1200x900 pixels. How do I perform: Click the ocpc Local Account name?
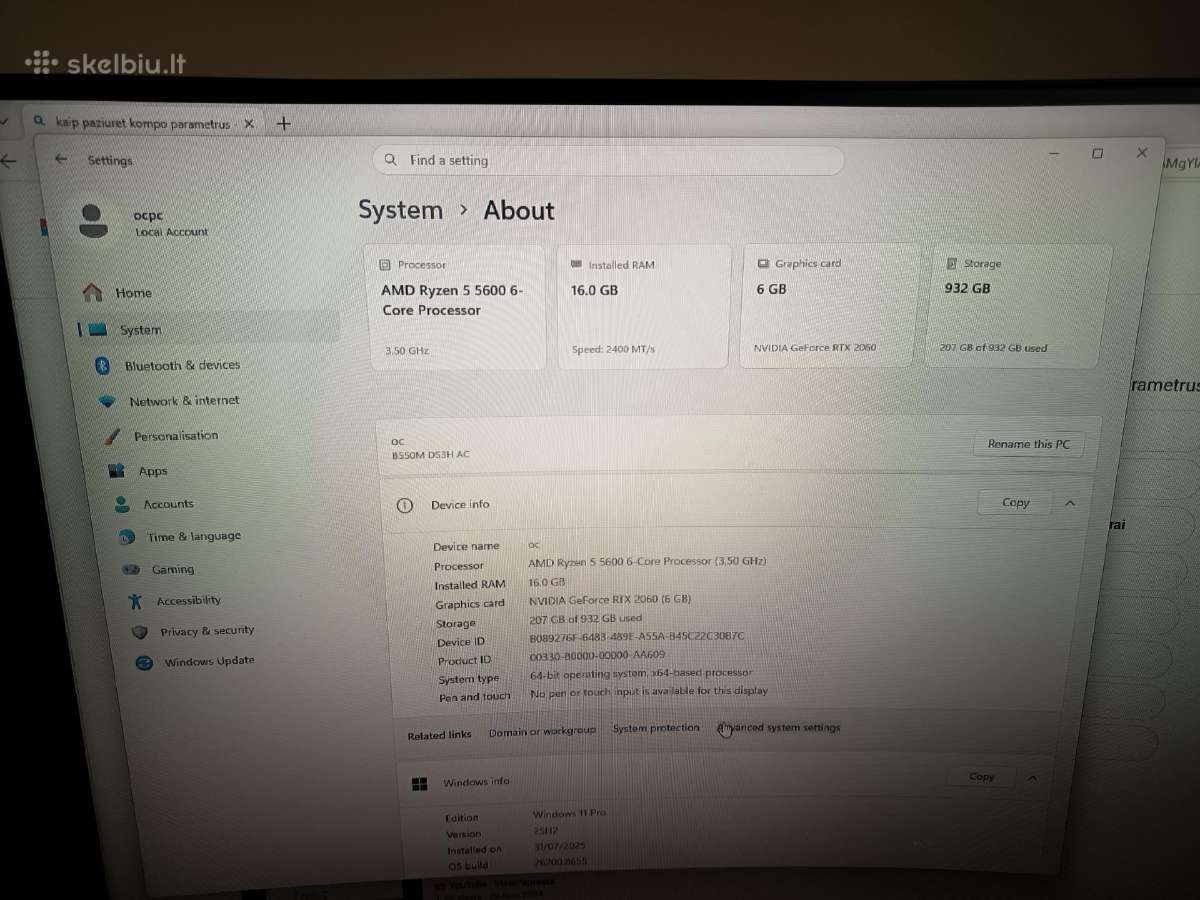point(170,223)
